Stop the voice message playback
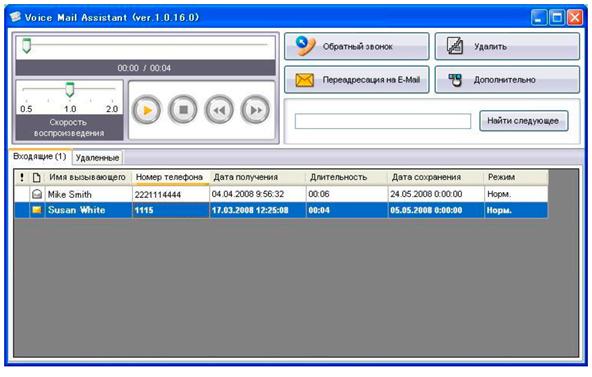The width and height of the screenshot is (592, 377). tap(183, 110)
